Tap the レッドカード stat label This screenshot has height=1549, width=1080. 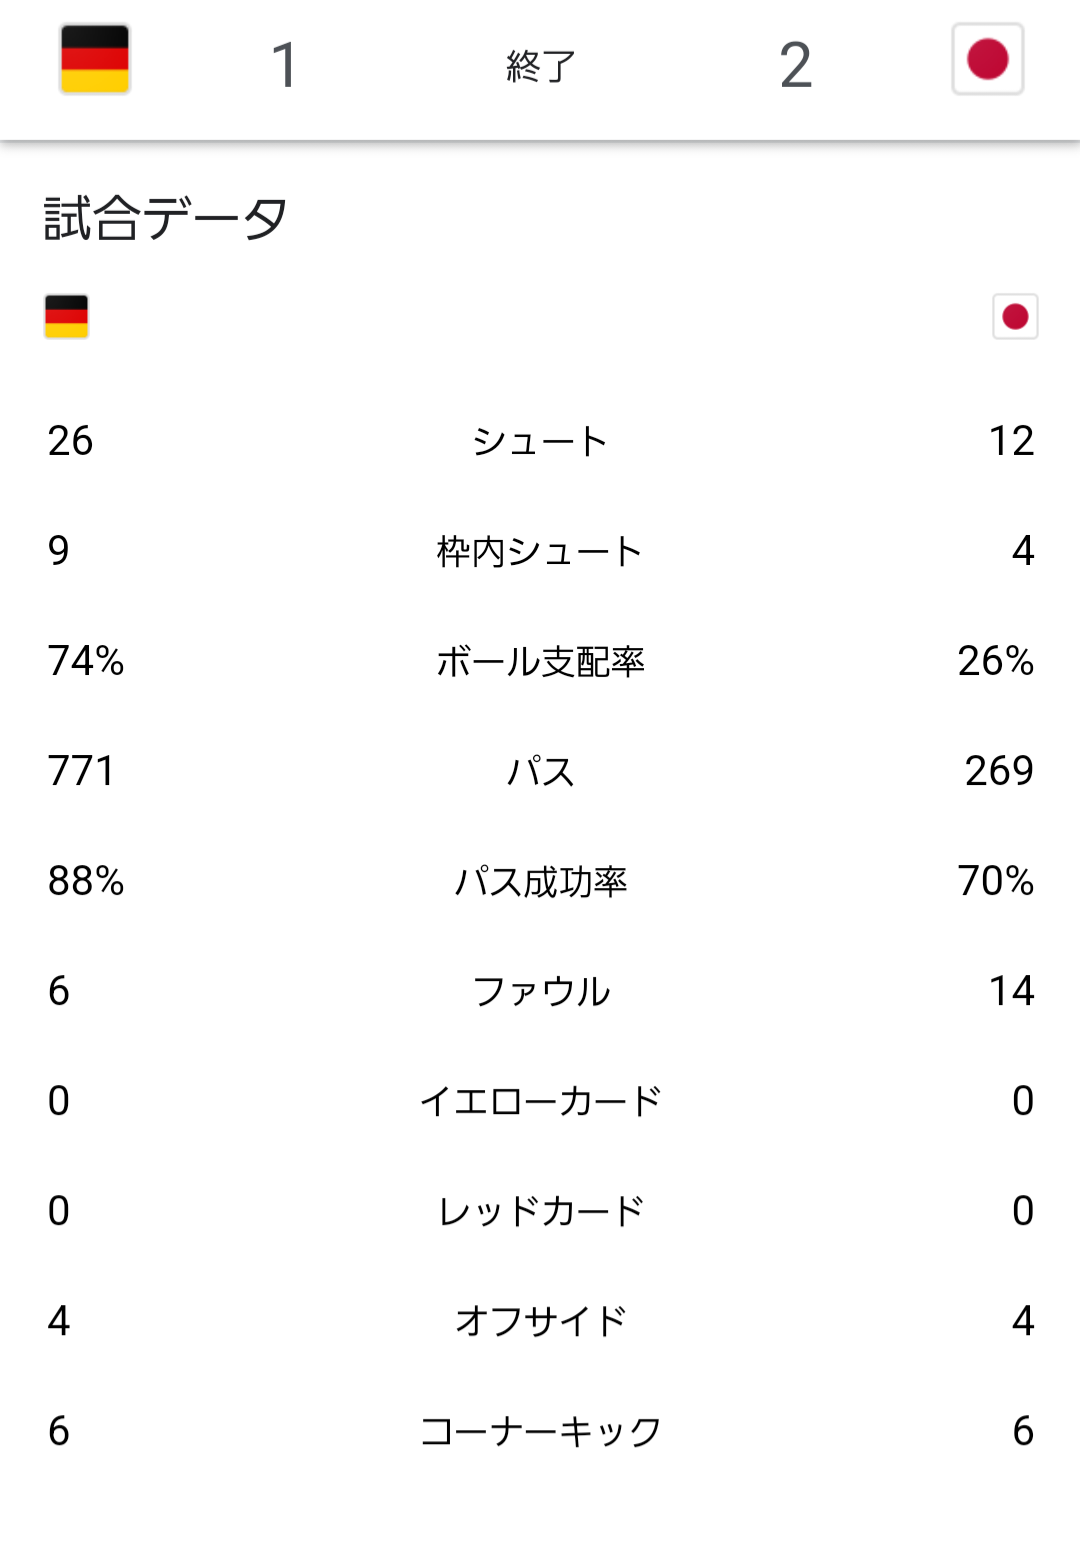point(540,1211)
